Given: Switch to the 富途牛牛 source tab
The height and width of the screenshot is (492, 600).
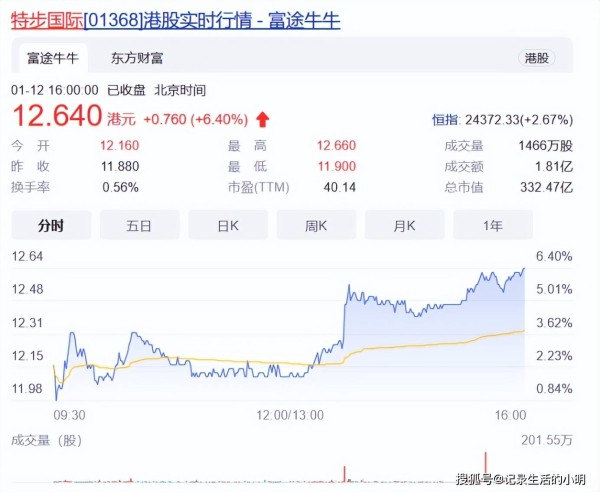Looking at the screenshot, I should [x=52, y=58].
